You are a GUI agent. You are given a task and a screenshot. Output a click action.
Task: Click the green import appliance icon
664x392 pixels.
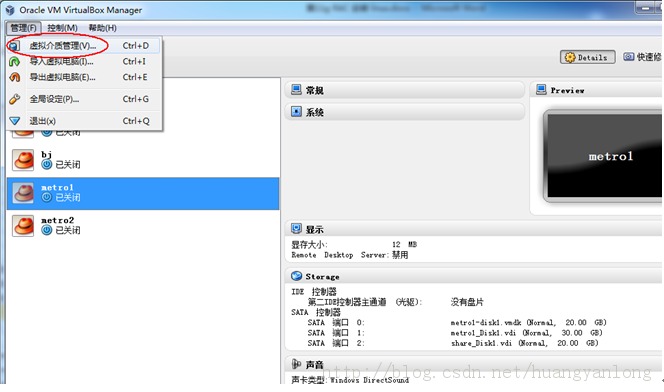point(14,62)
